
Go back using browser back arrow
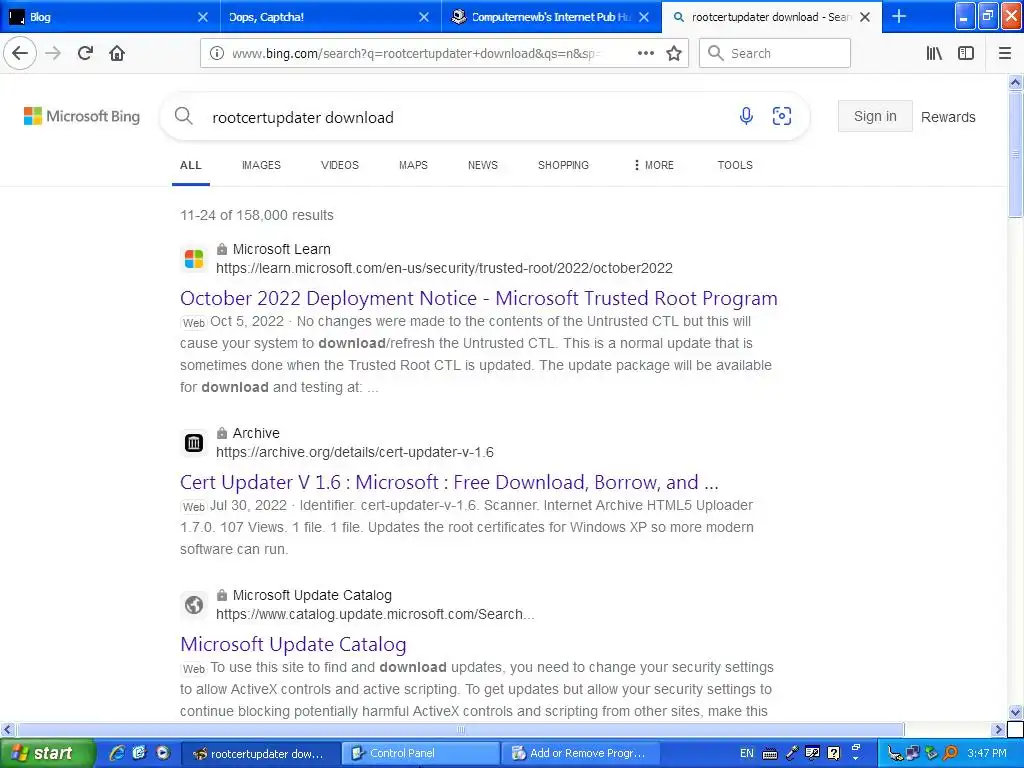tap(20, 53)
